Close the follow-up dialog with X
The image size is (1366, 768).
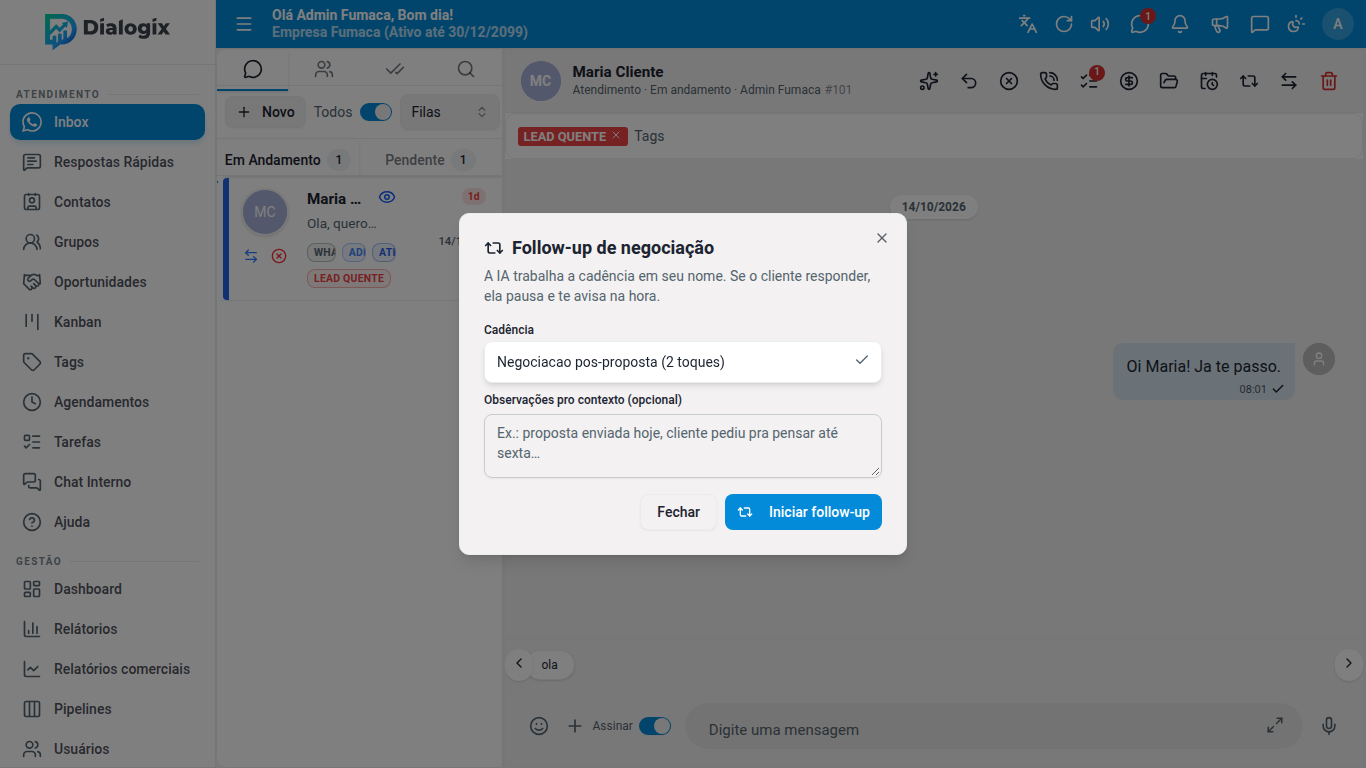882,238
